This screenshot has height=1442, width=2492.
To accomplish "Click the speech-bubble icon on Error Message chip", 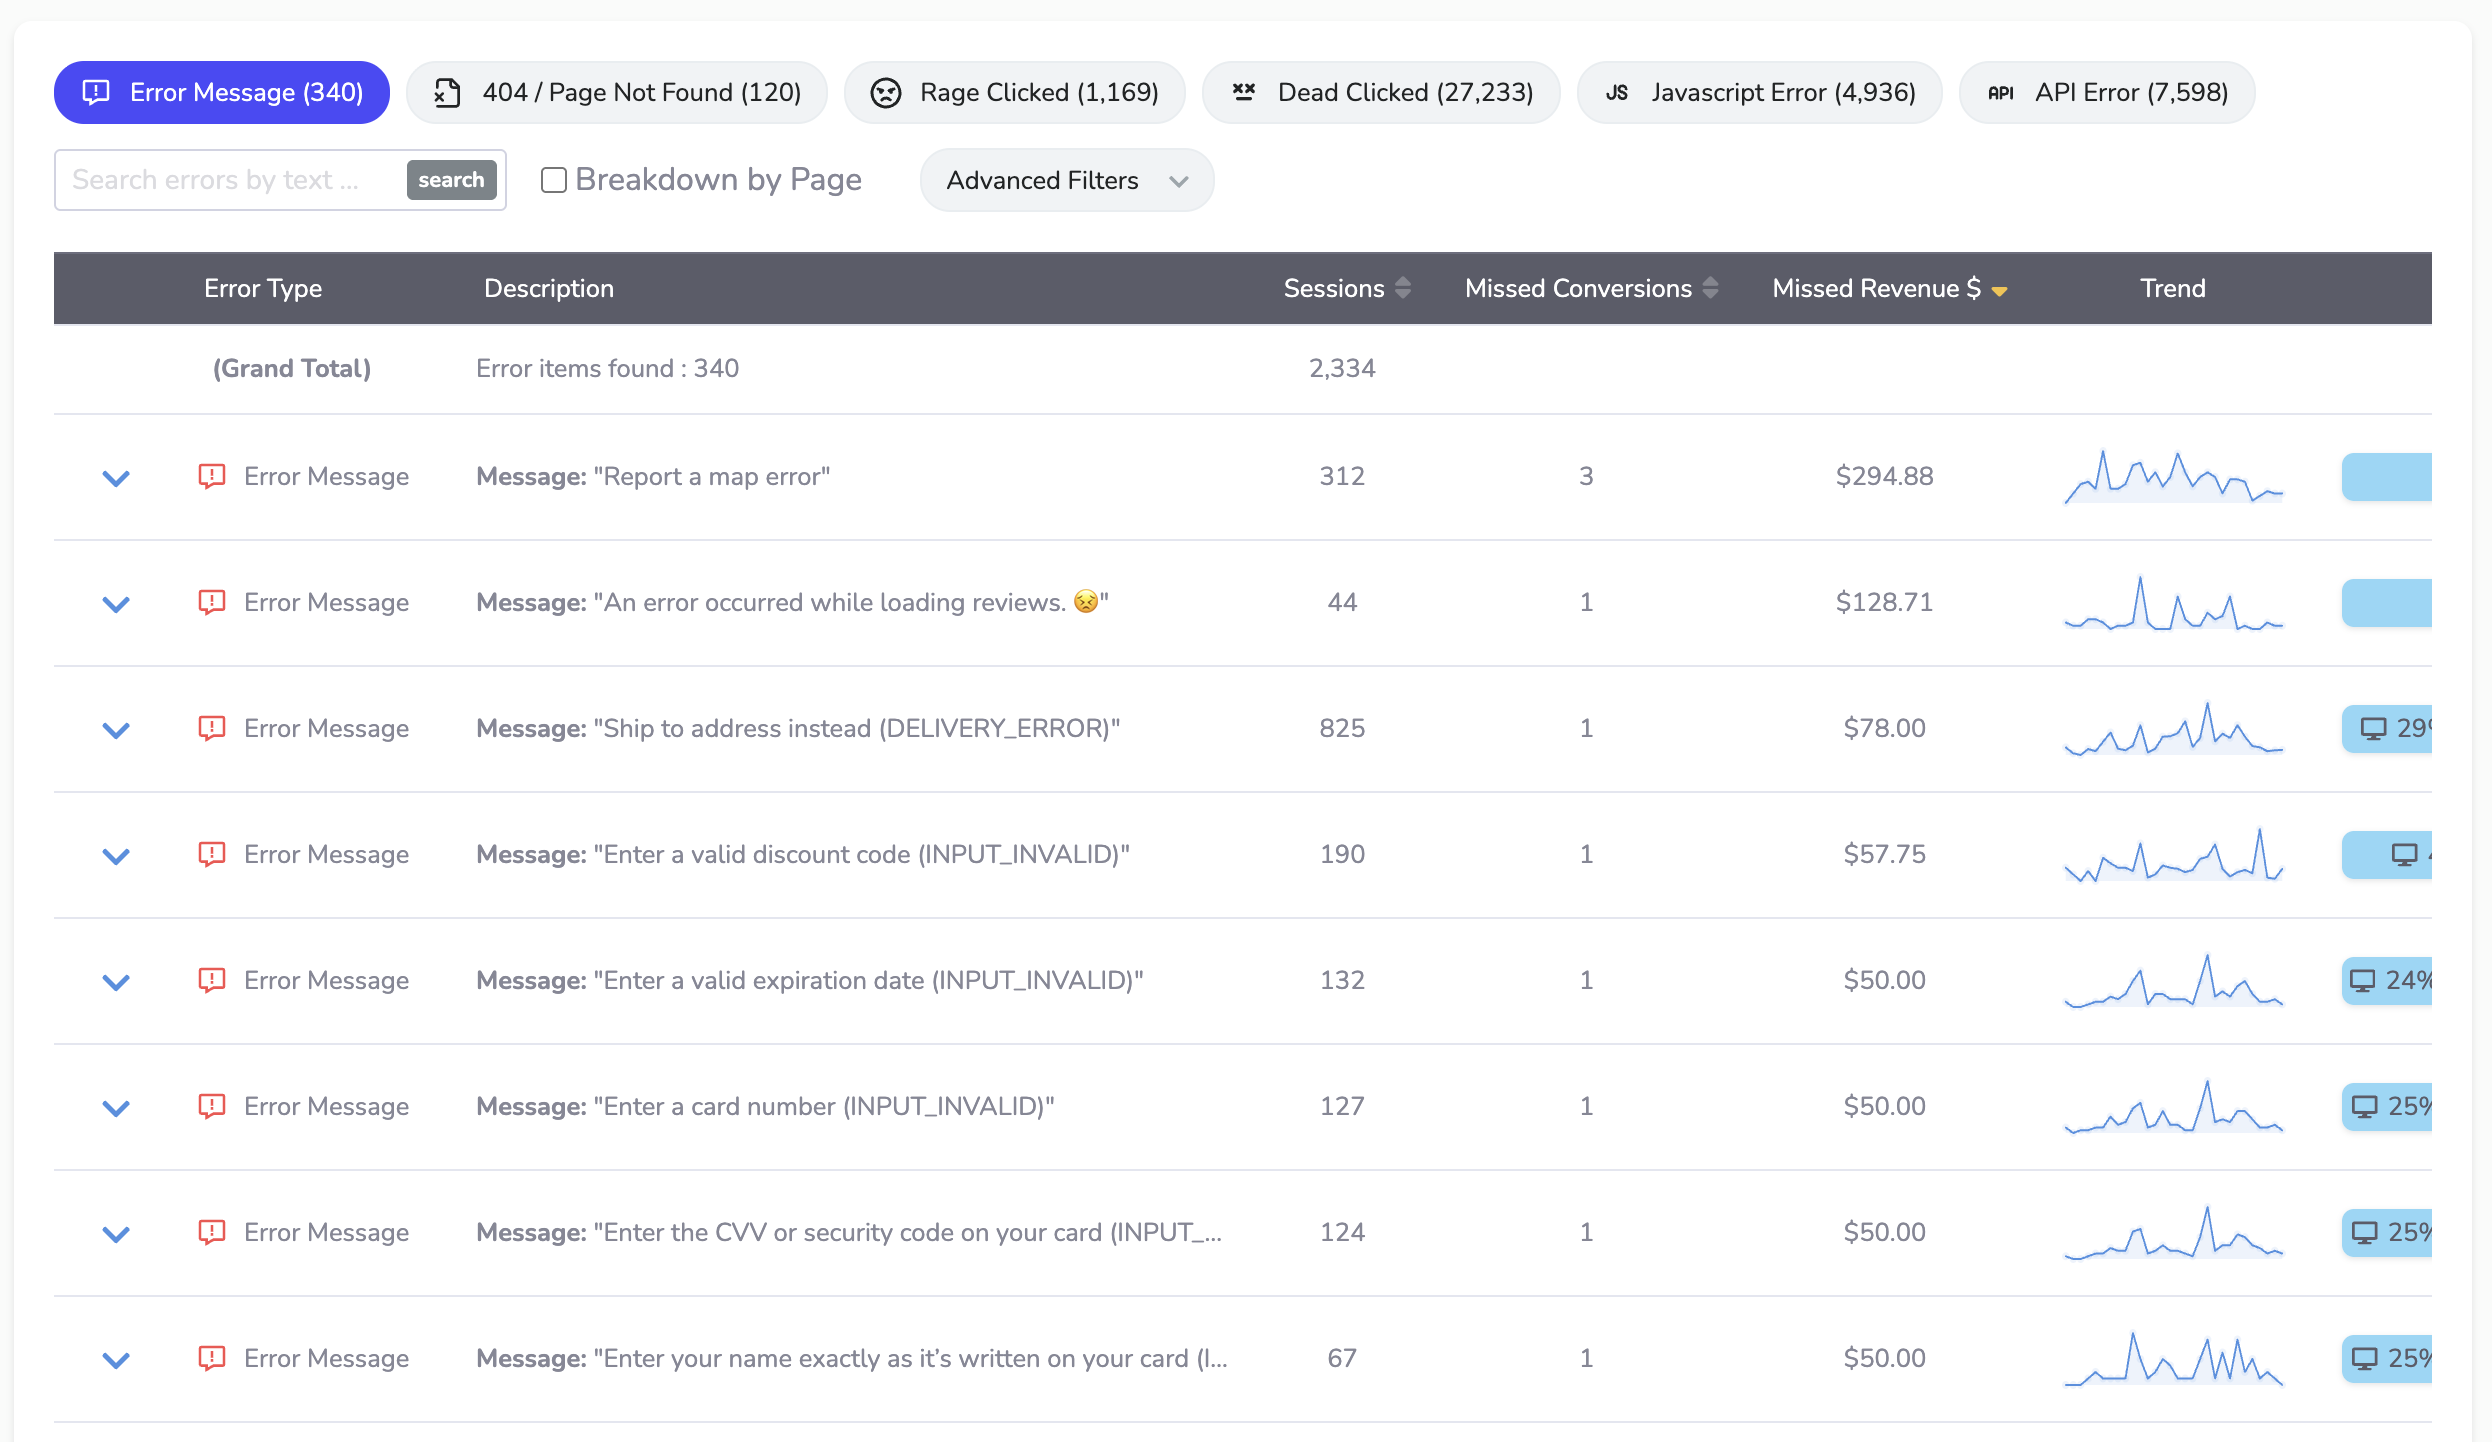I will 95,92.
